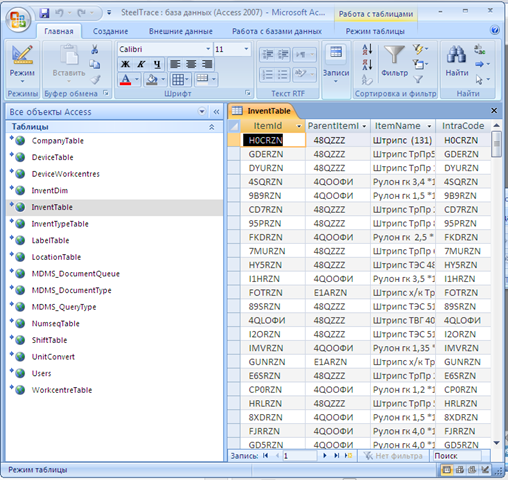Sort descending with the Z-A icon
The height and width of the screenshot is (480, 508).
[367, 64]
